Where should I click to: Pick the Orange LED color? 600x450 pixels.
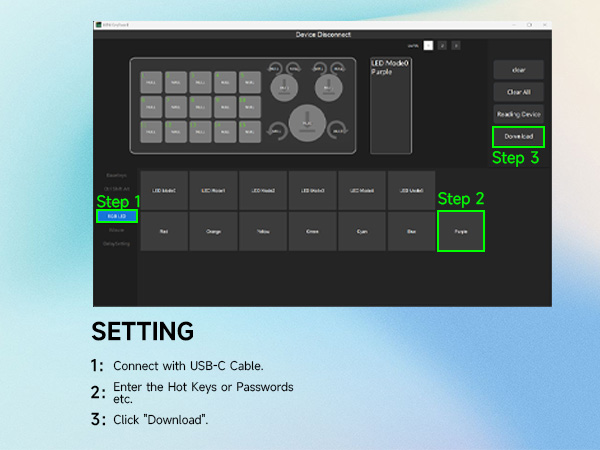coord(214,232)
